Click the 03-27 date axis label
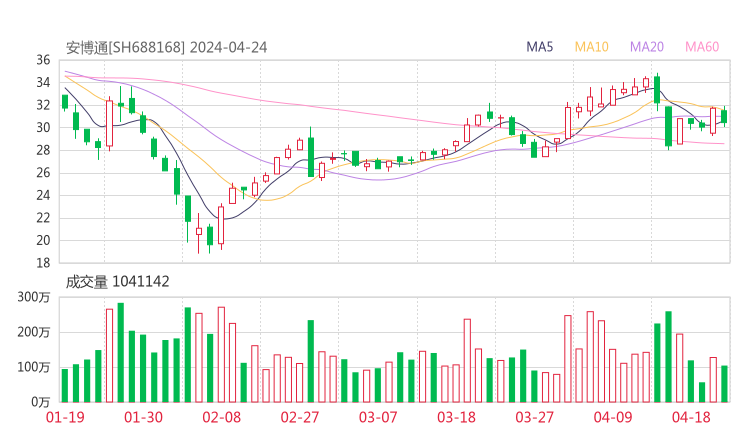The height and width of the screenshot is (440, 740). point(534,417)
